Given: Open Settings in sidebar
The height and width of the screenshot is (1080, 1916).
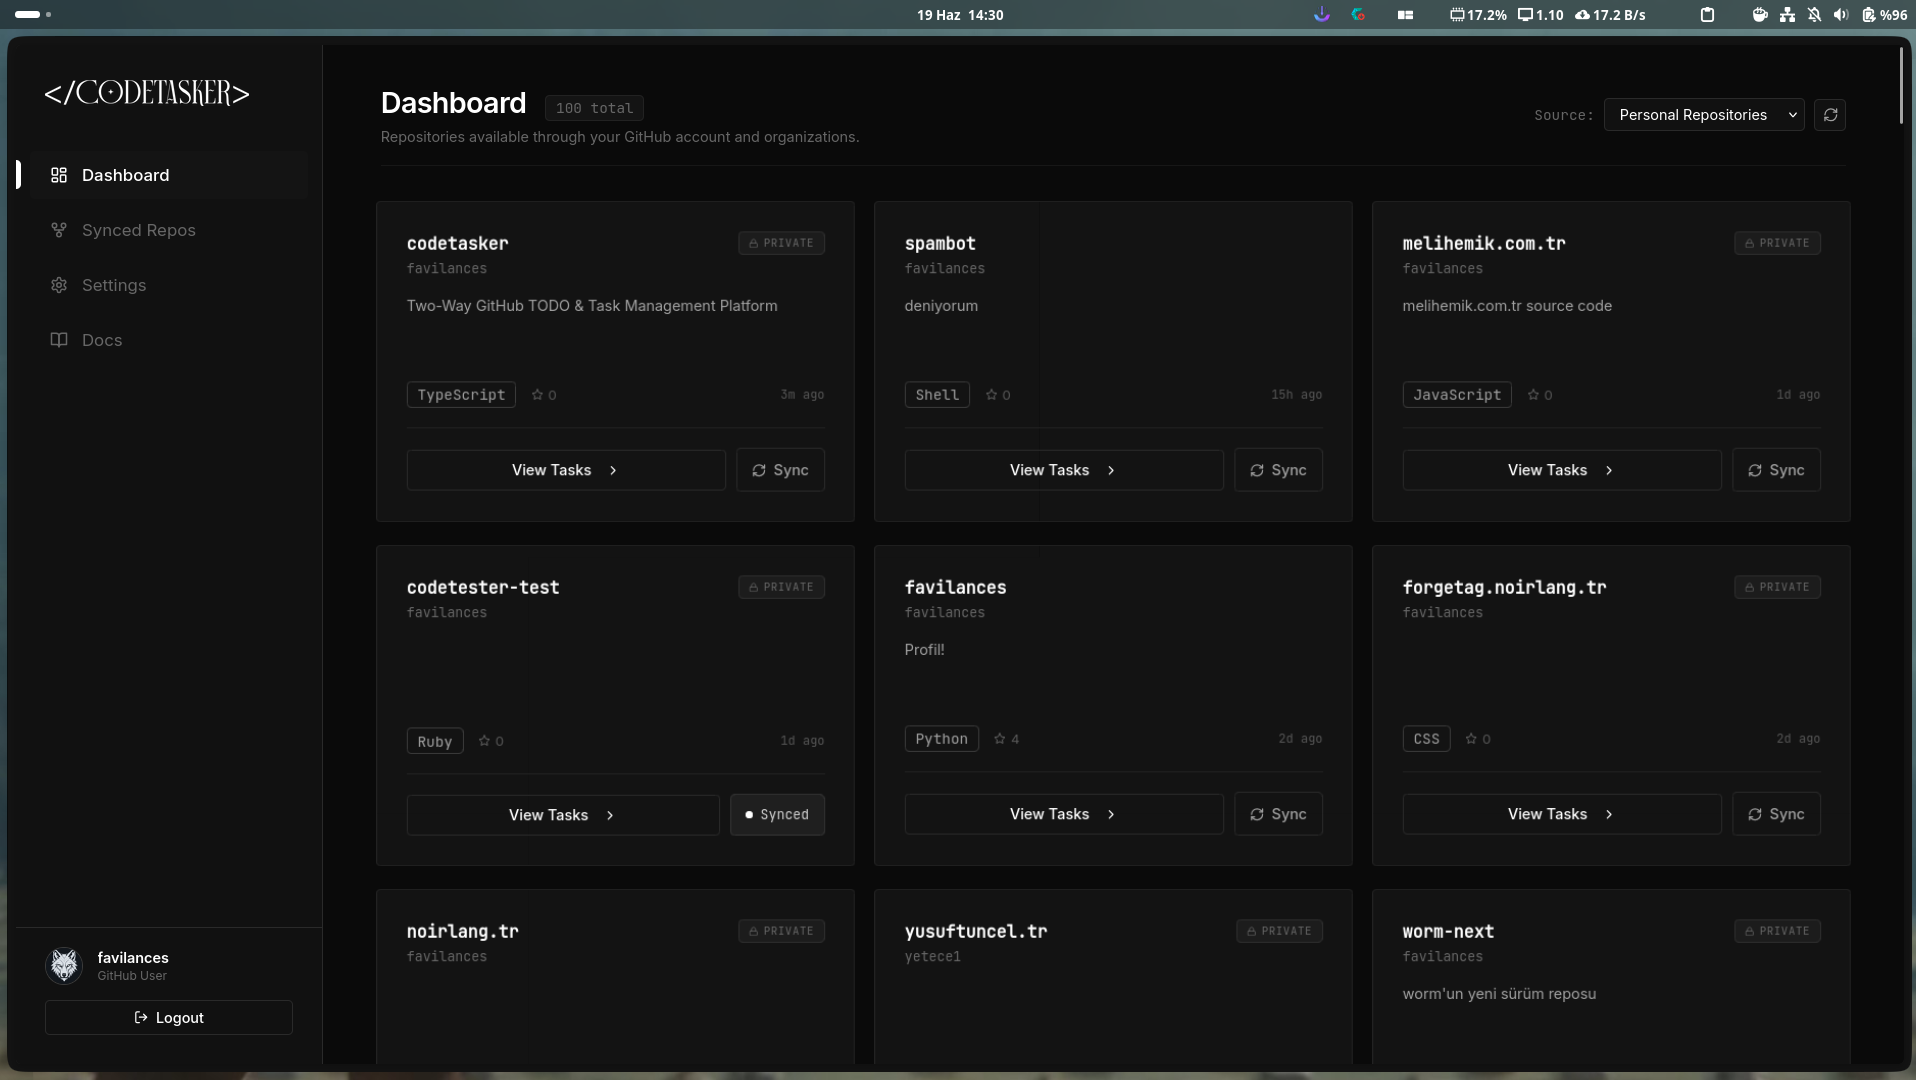Looking at the screenshot, I should coord(168,285).
